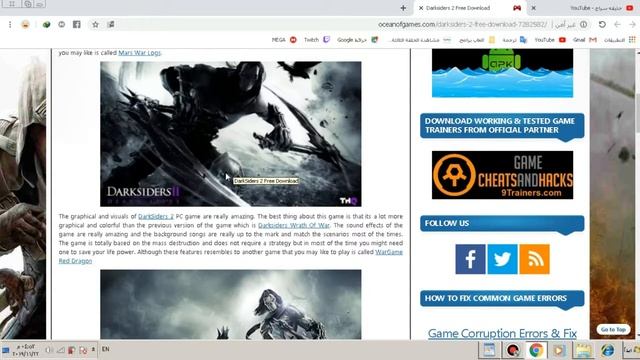Open File Explorer folder in taskbar
The image size is (640, 360).
[583, 350]
